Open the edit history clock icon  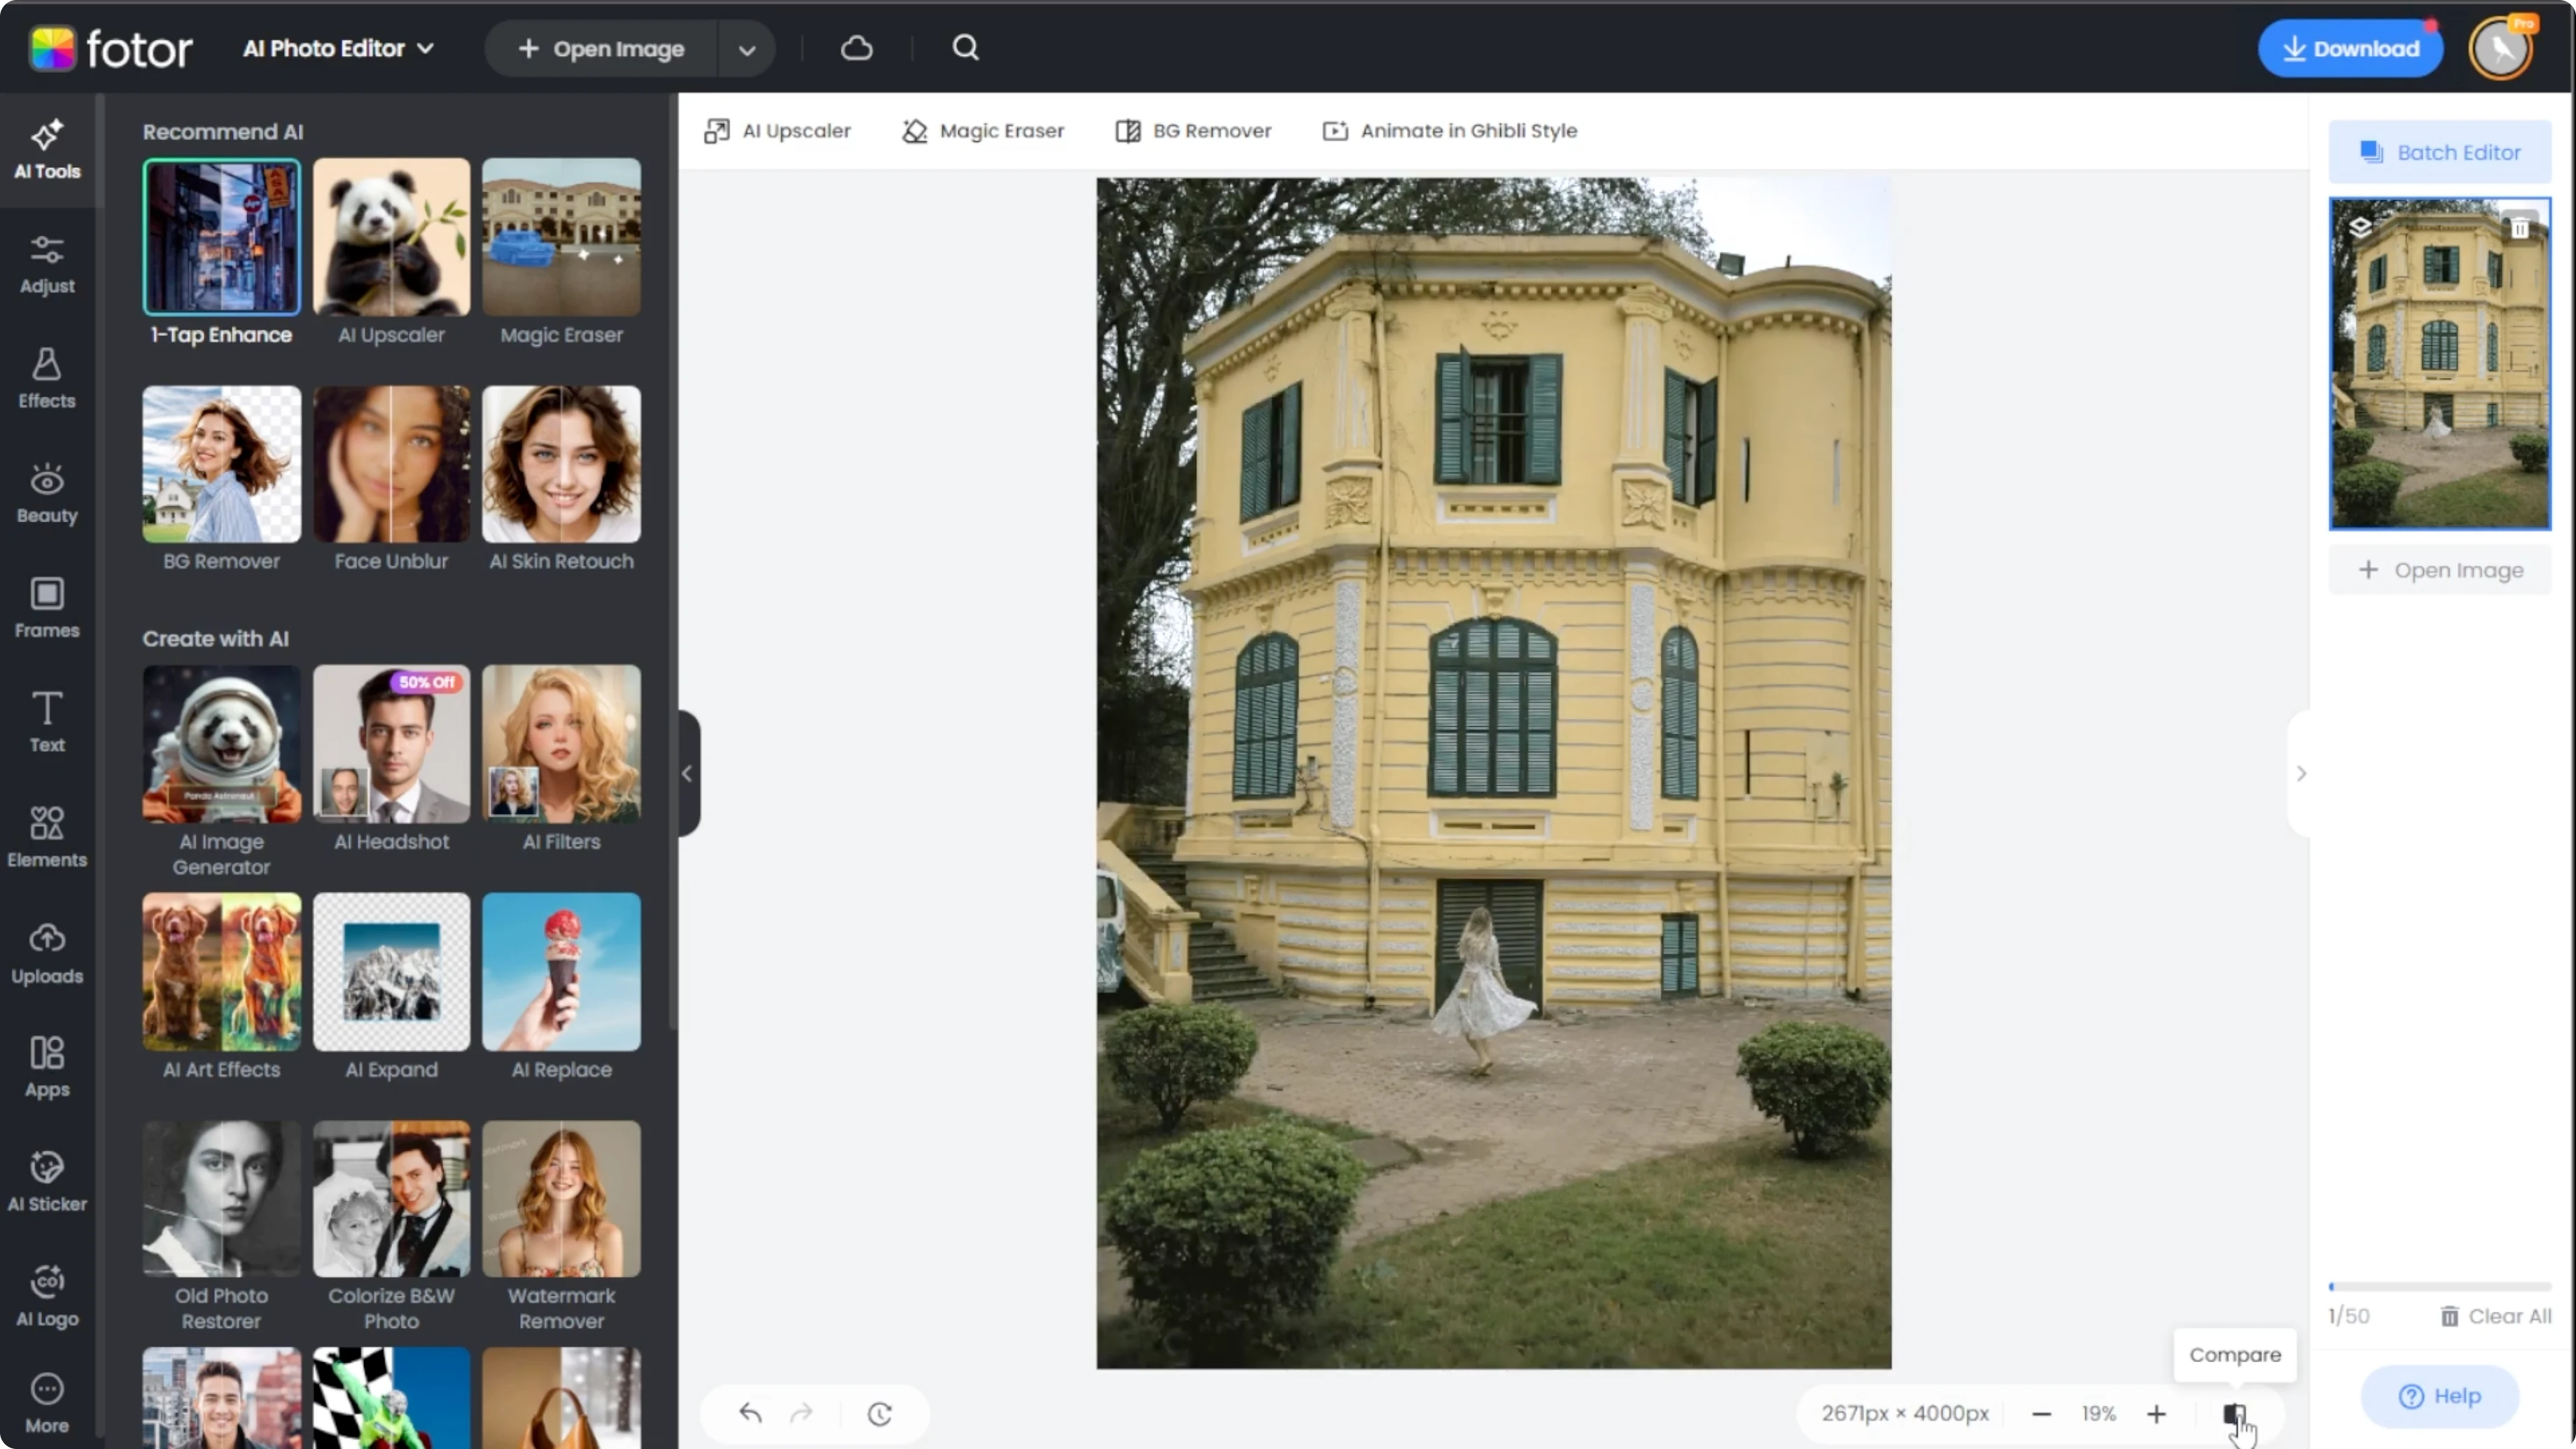tap(879, 1413)
